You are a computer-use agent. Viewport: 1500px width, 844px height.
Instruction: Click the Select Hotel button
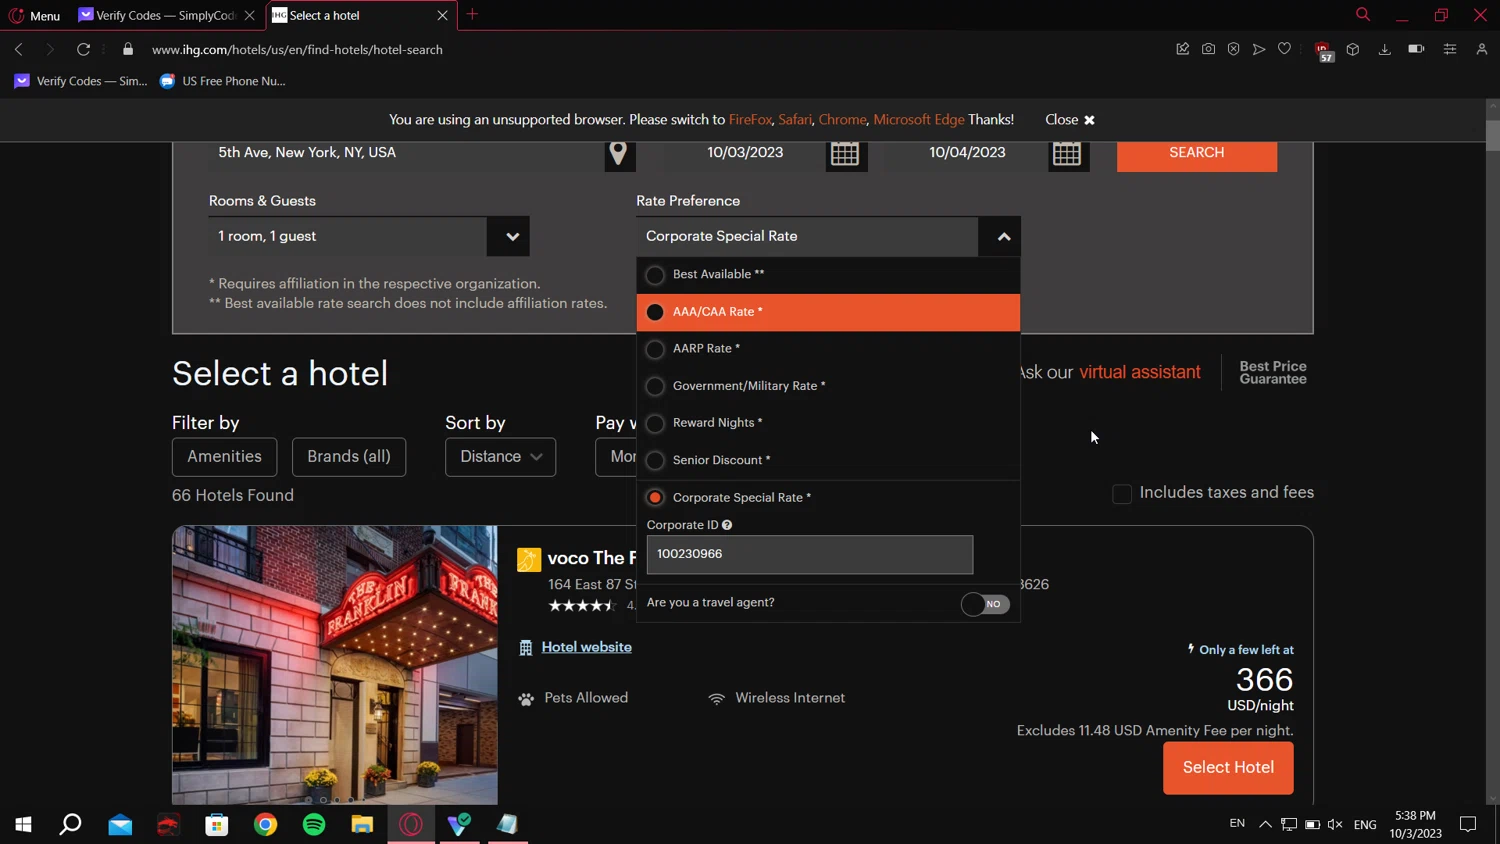point(1228,768)
